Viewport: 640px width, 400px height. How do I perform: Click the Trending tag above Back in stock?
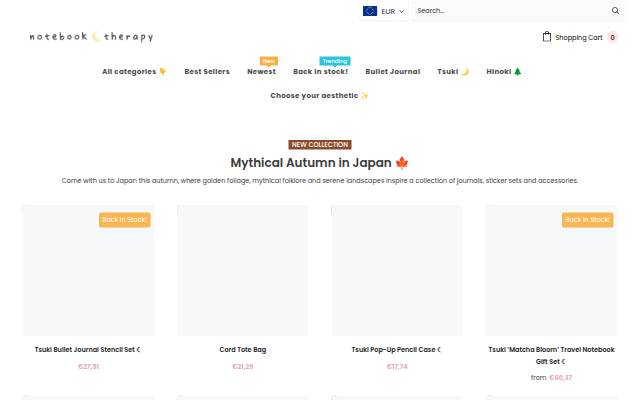click(x=335, y=61)
